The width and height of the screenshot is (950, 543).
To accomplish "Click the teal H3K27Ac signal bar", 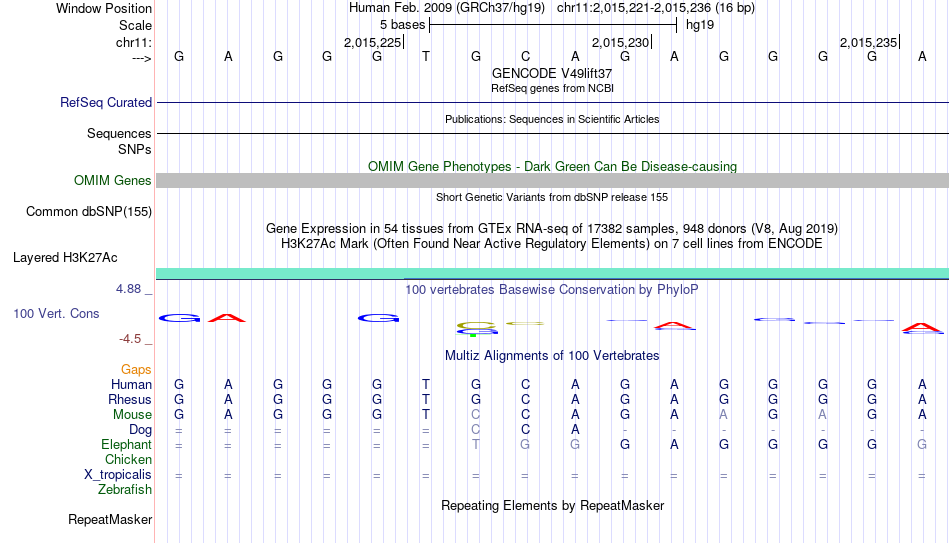I will tap(553, 273).
